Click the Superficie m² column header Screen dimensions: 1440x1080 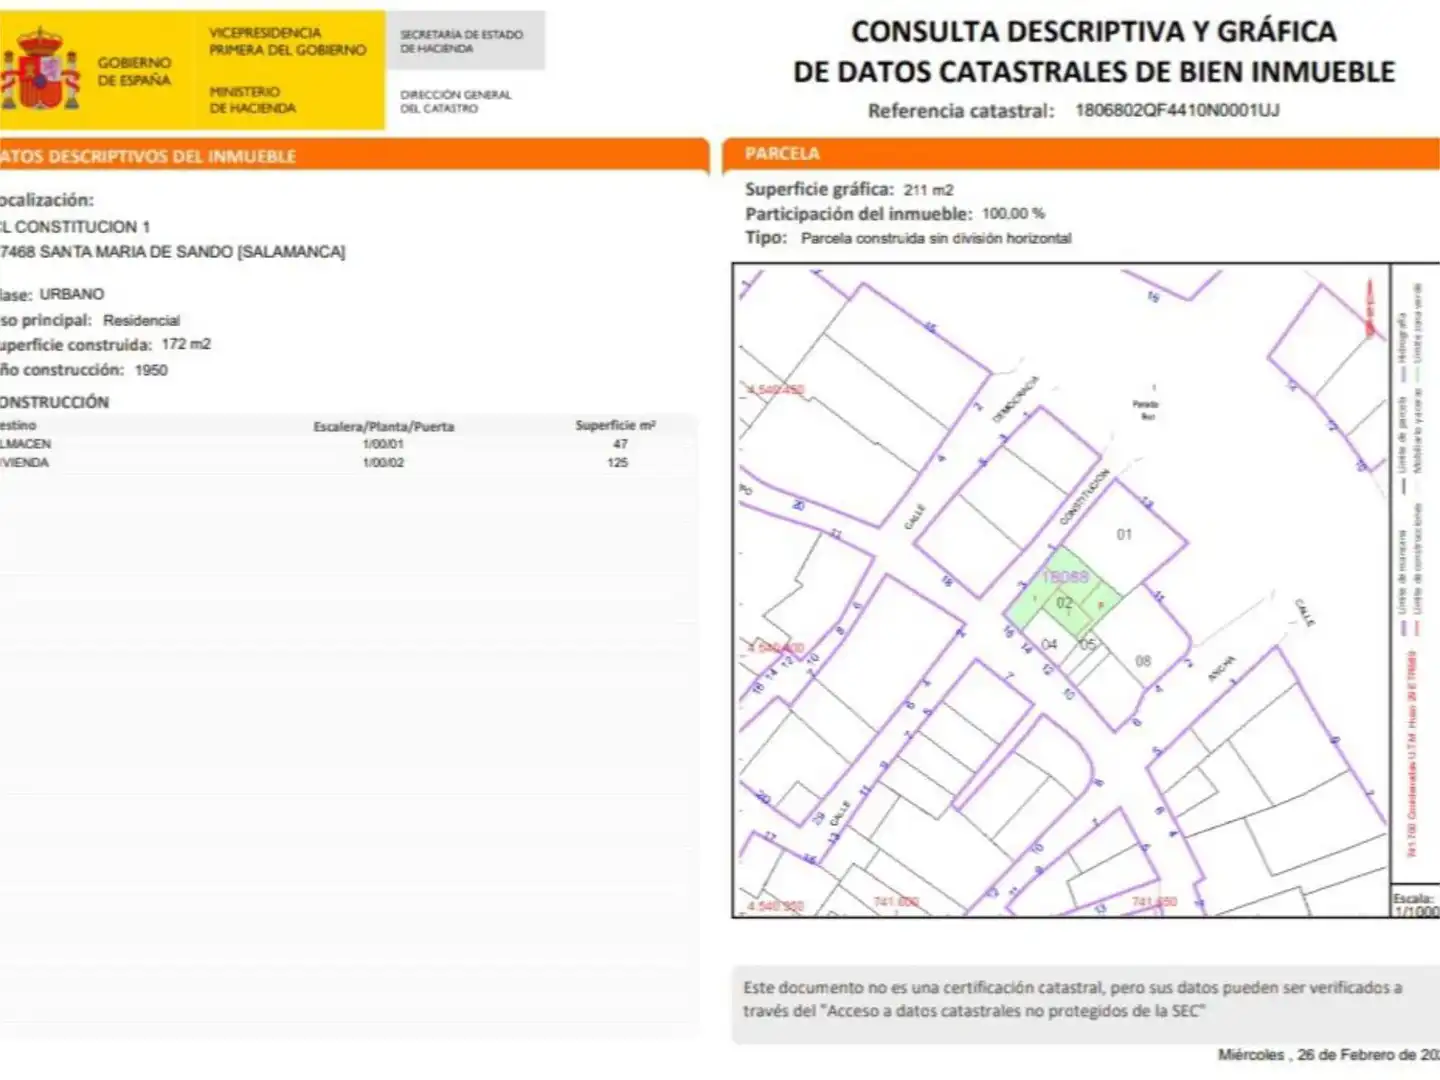coord(615,425)
